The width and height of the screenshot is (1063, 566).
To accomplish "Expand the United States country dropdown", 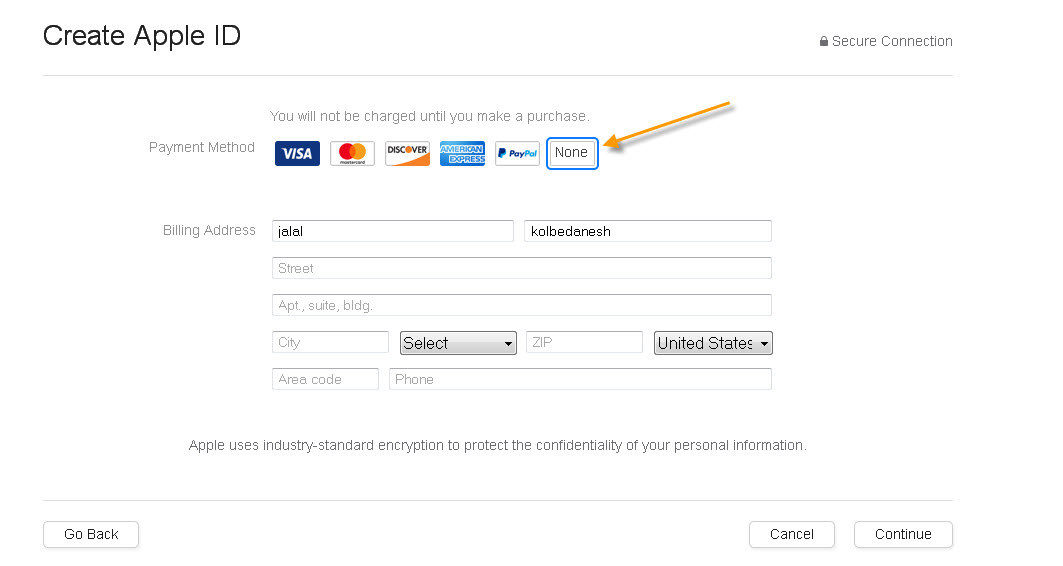I will [x=713, y=343].
